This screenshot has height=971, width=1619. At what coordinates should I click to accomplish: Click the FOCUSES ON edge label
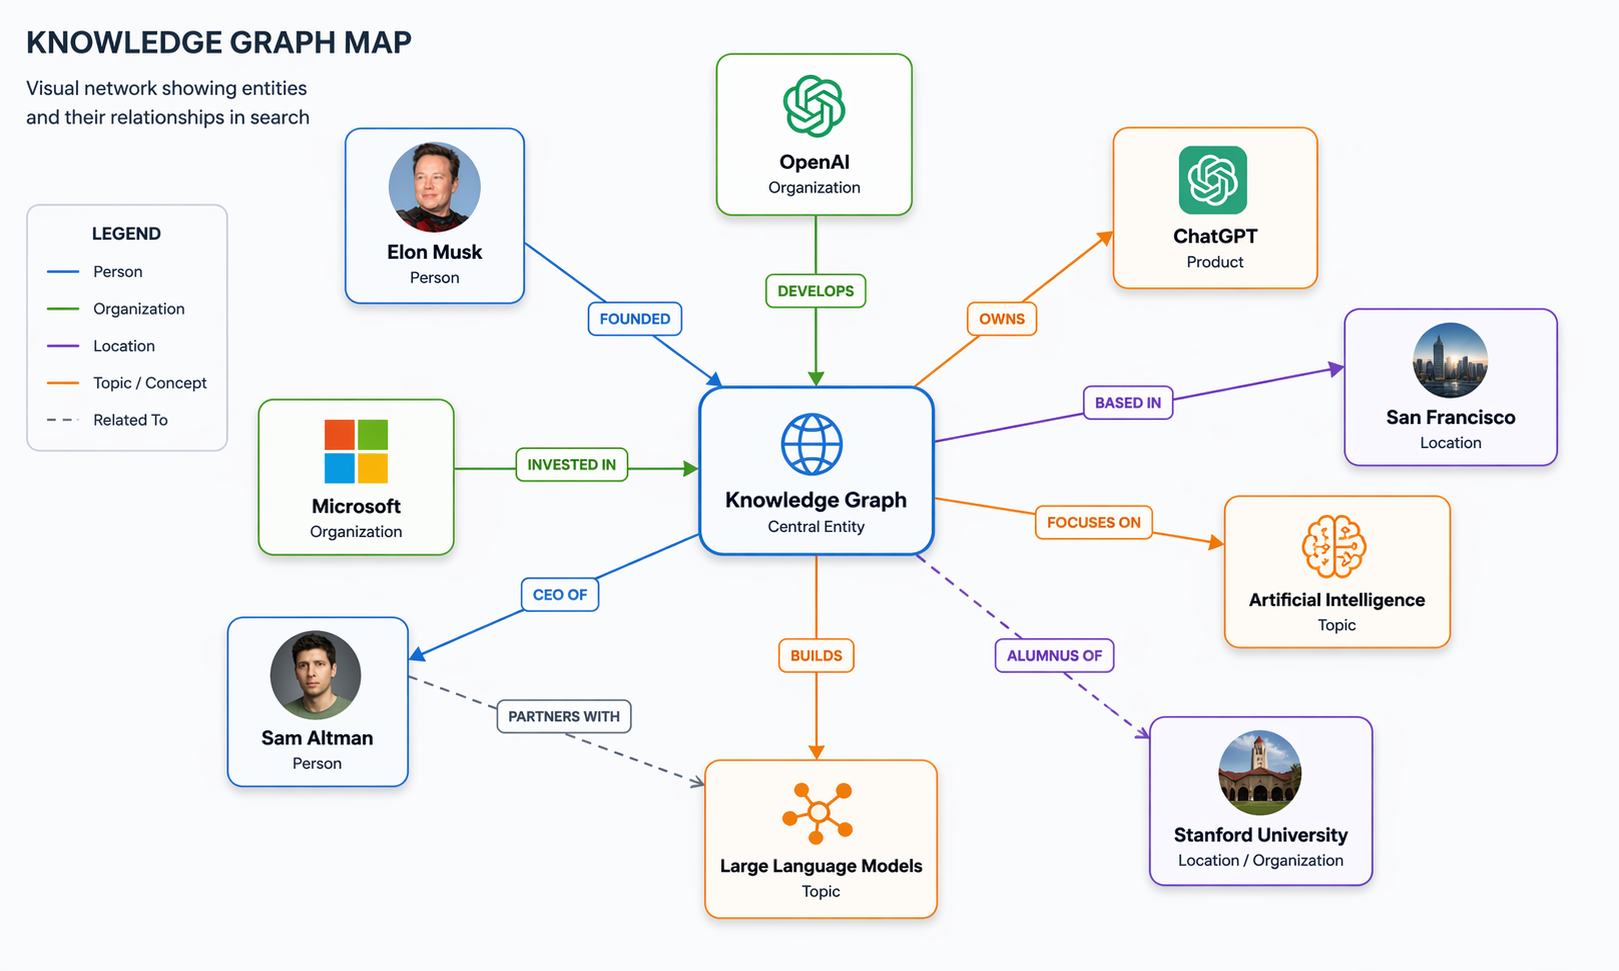[x=1093, y=523]
